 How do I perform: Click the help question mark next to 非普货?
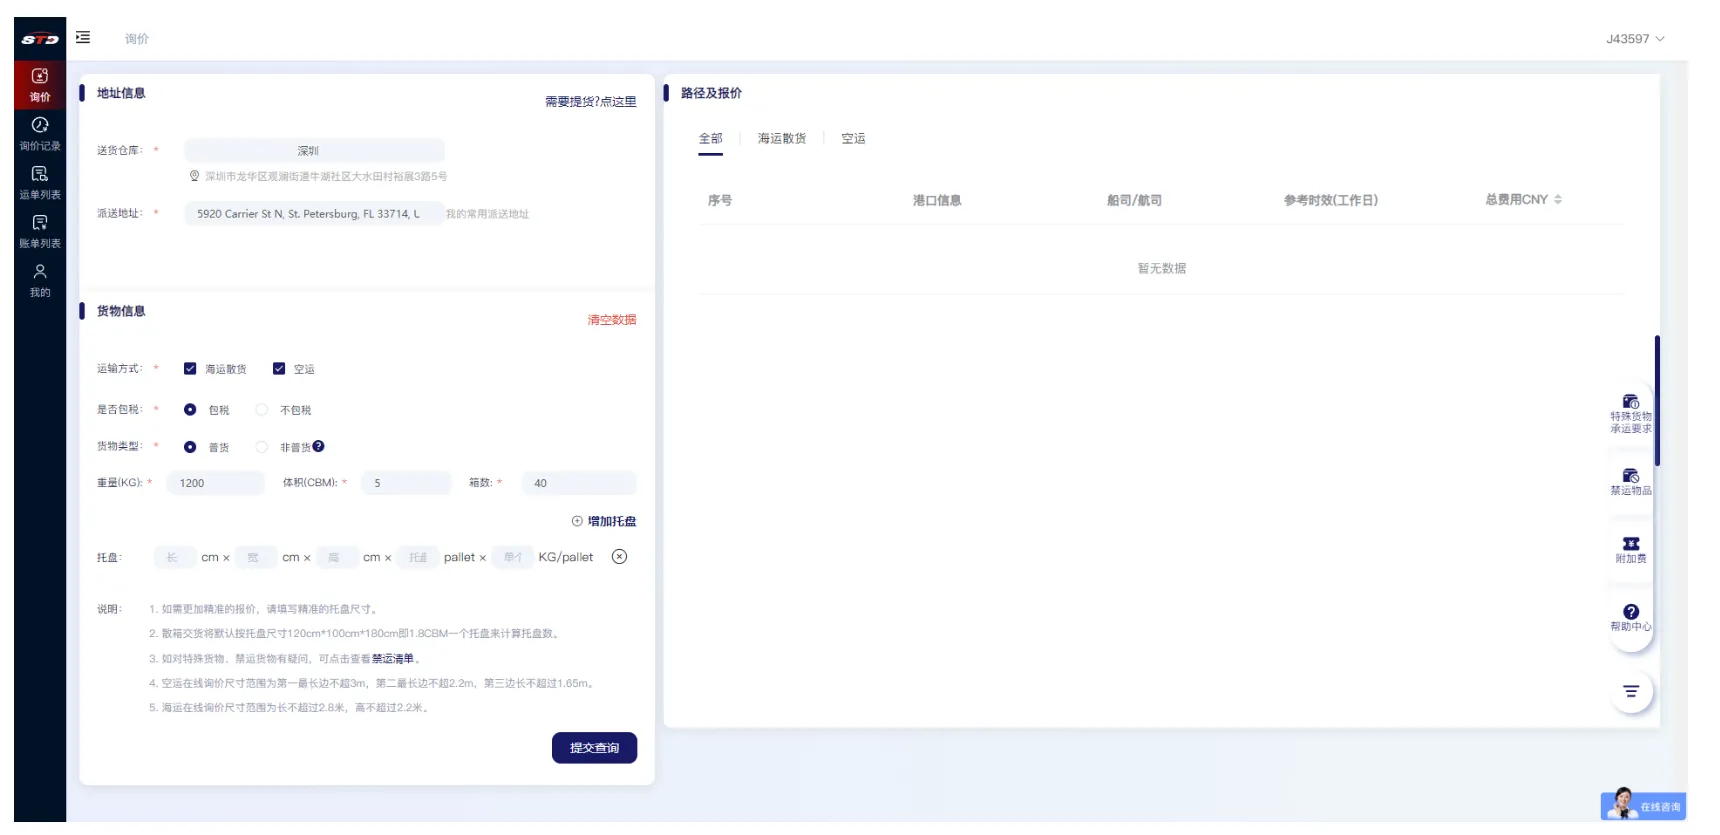pos(318,447)
